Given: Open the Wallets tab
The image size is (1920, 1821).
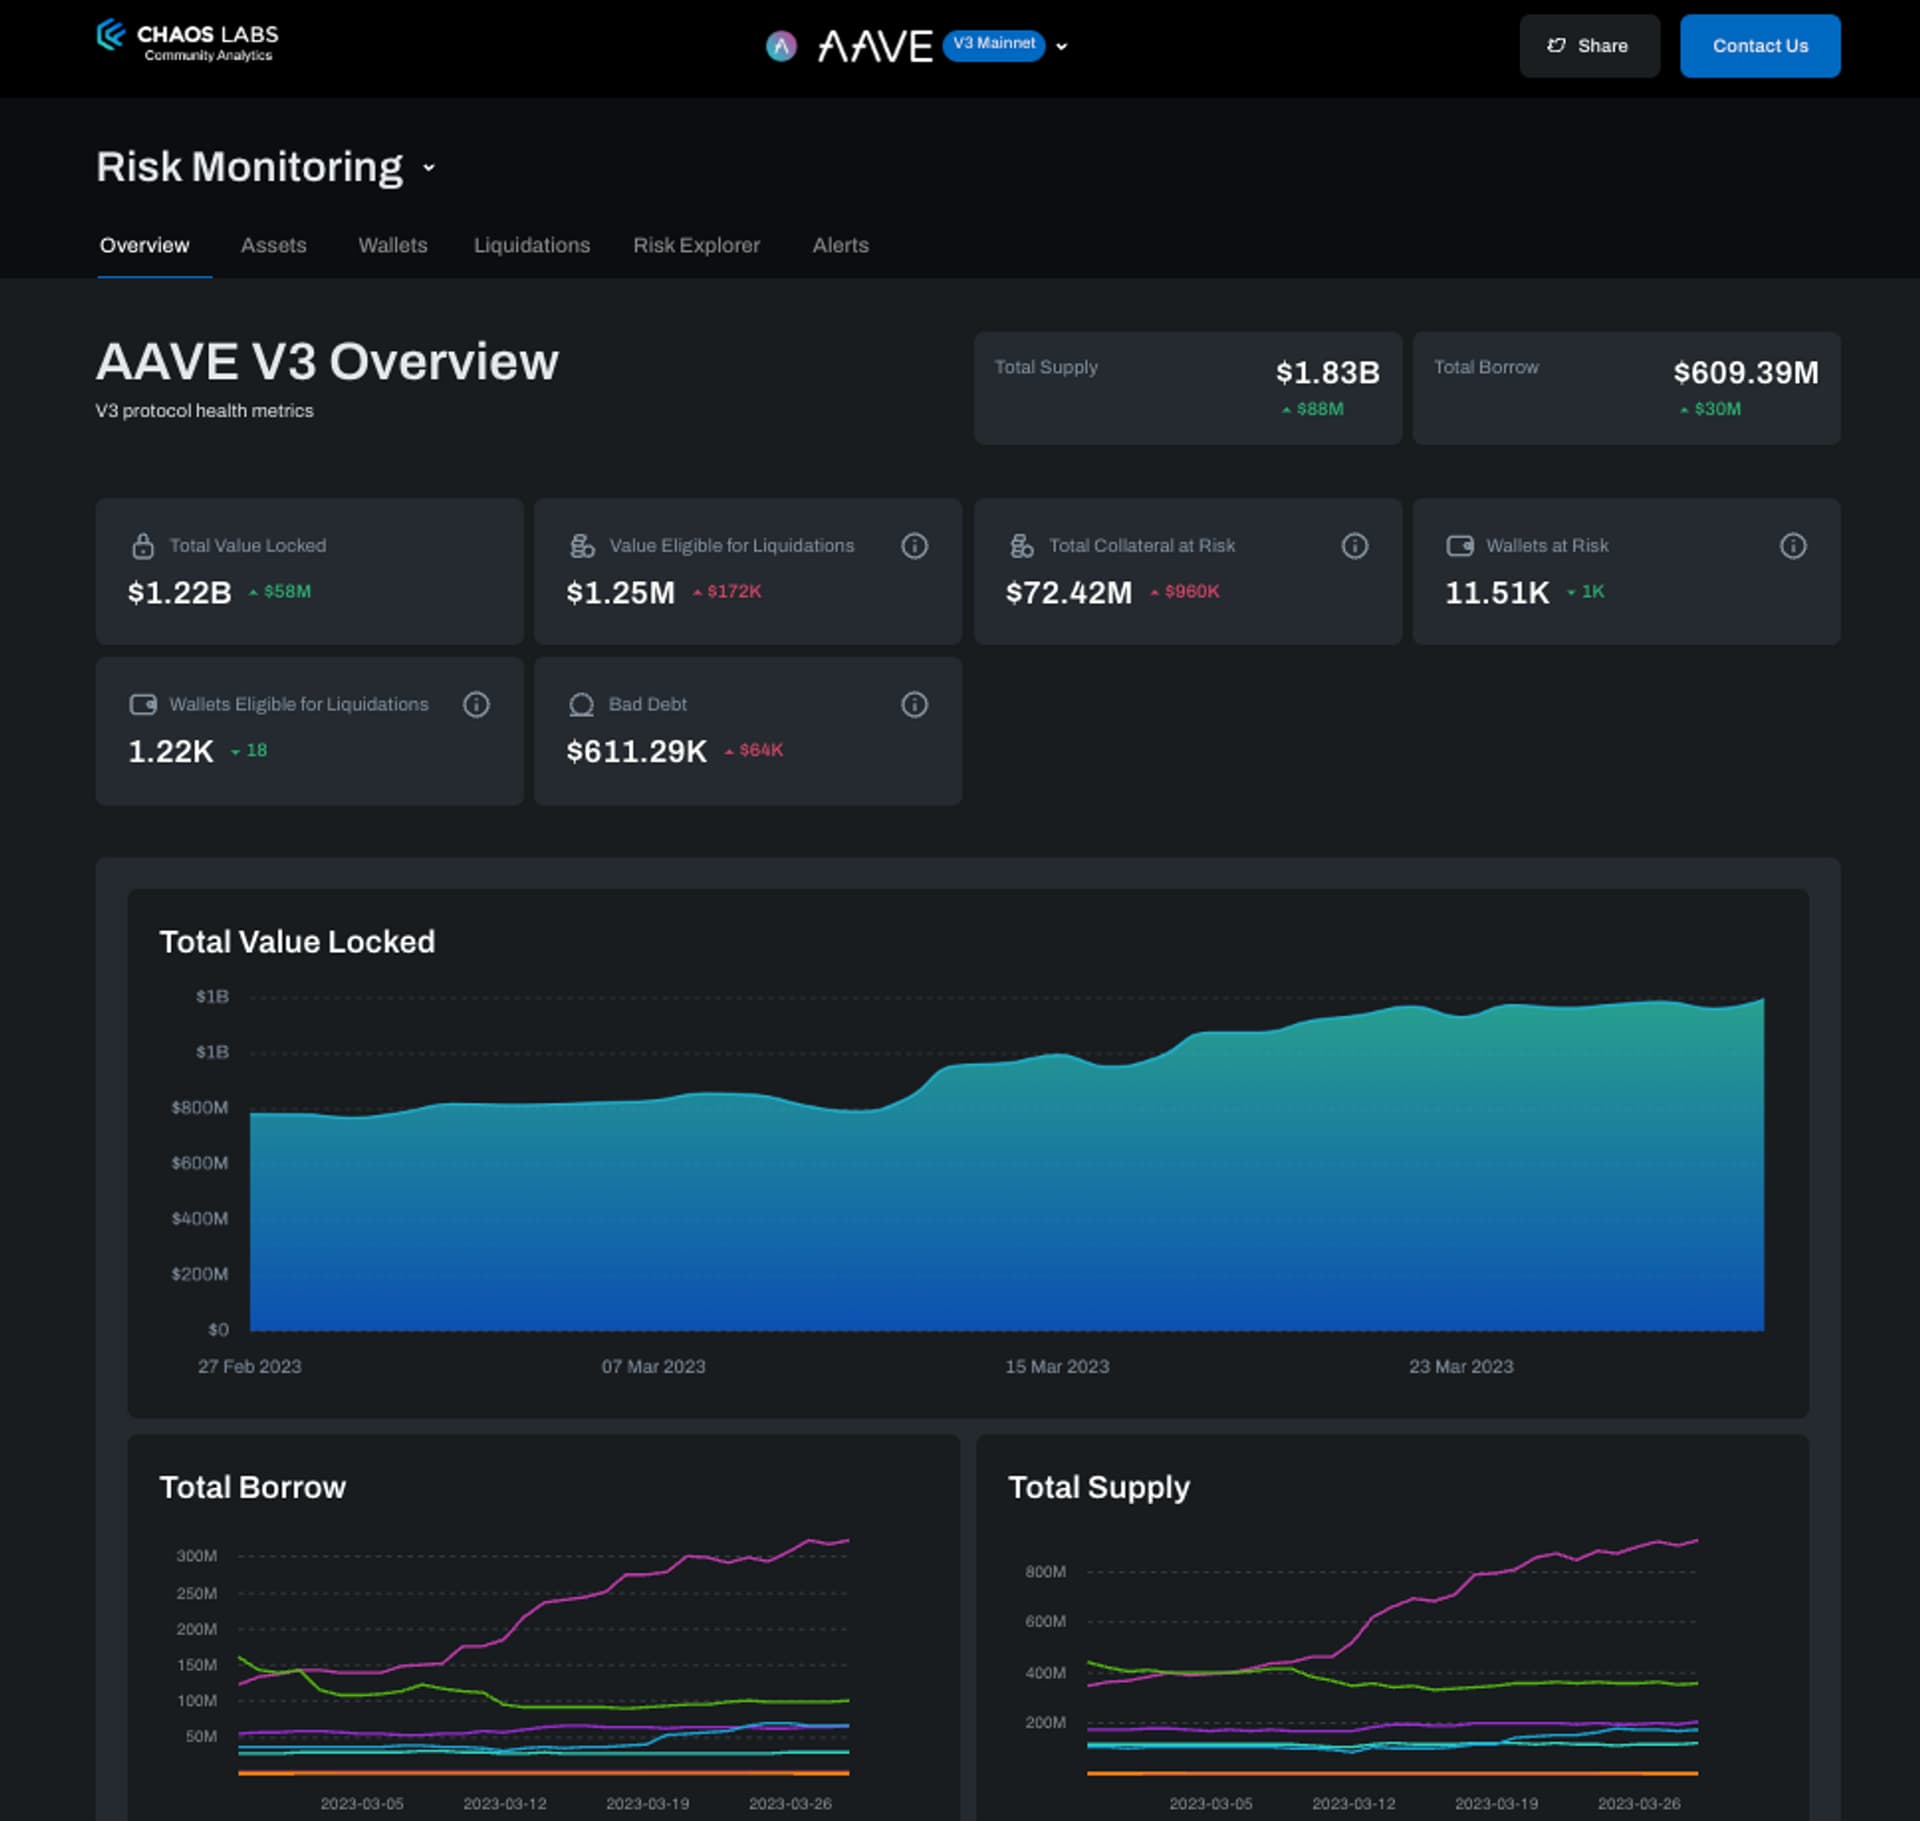Looking at the screenshot, I should pyautogui.click(x=392, y=245).
